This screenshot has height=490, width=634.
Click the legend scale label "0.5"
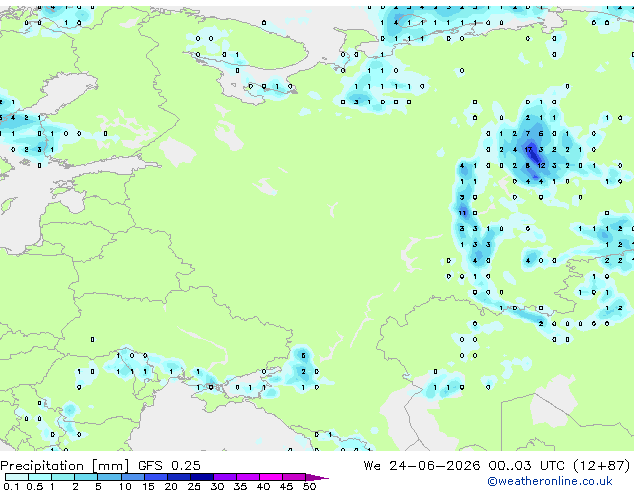(x=35, y=486)
